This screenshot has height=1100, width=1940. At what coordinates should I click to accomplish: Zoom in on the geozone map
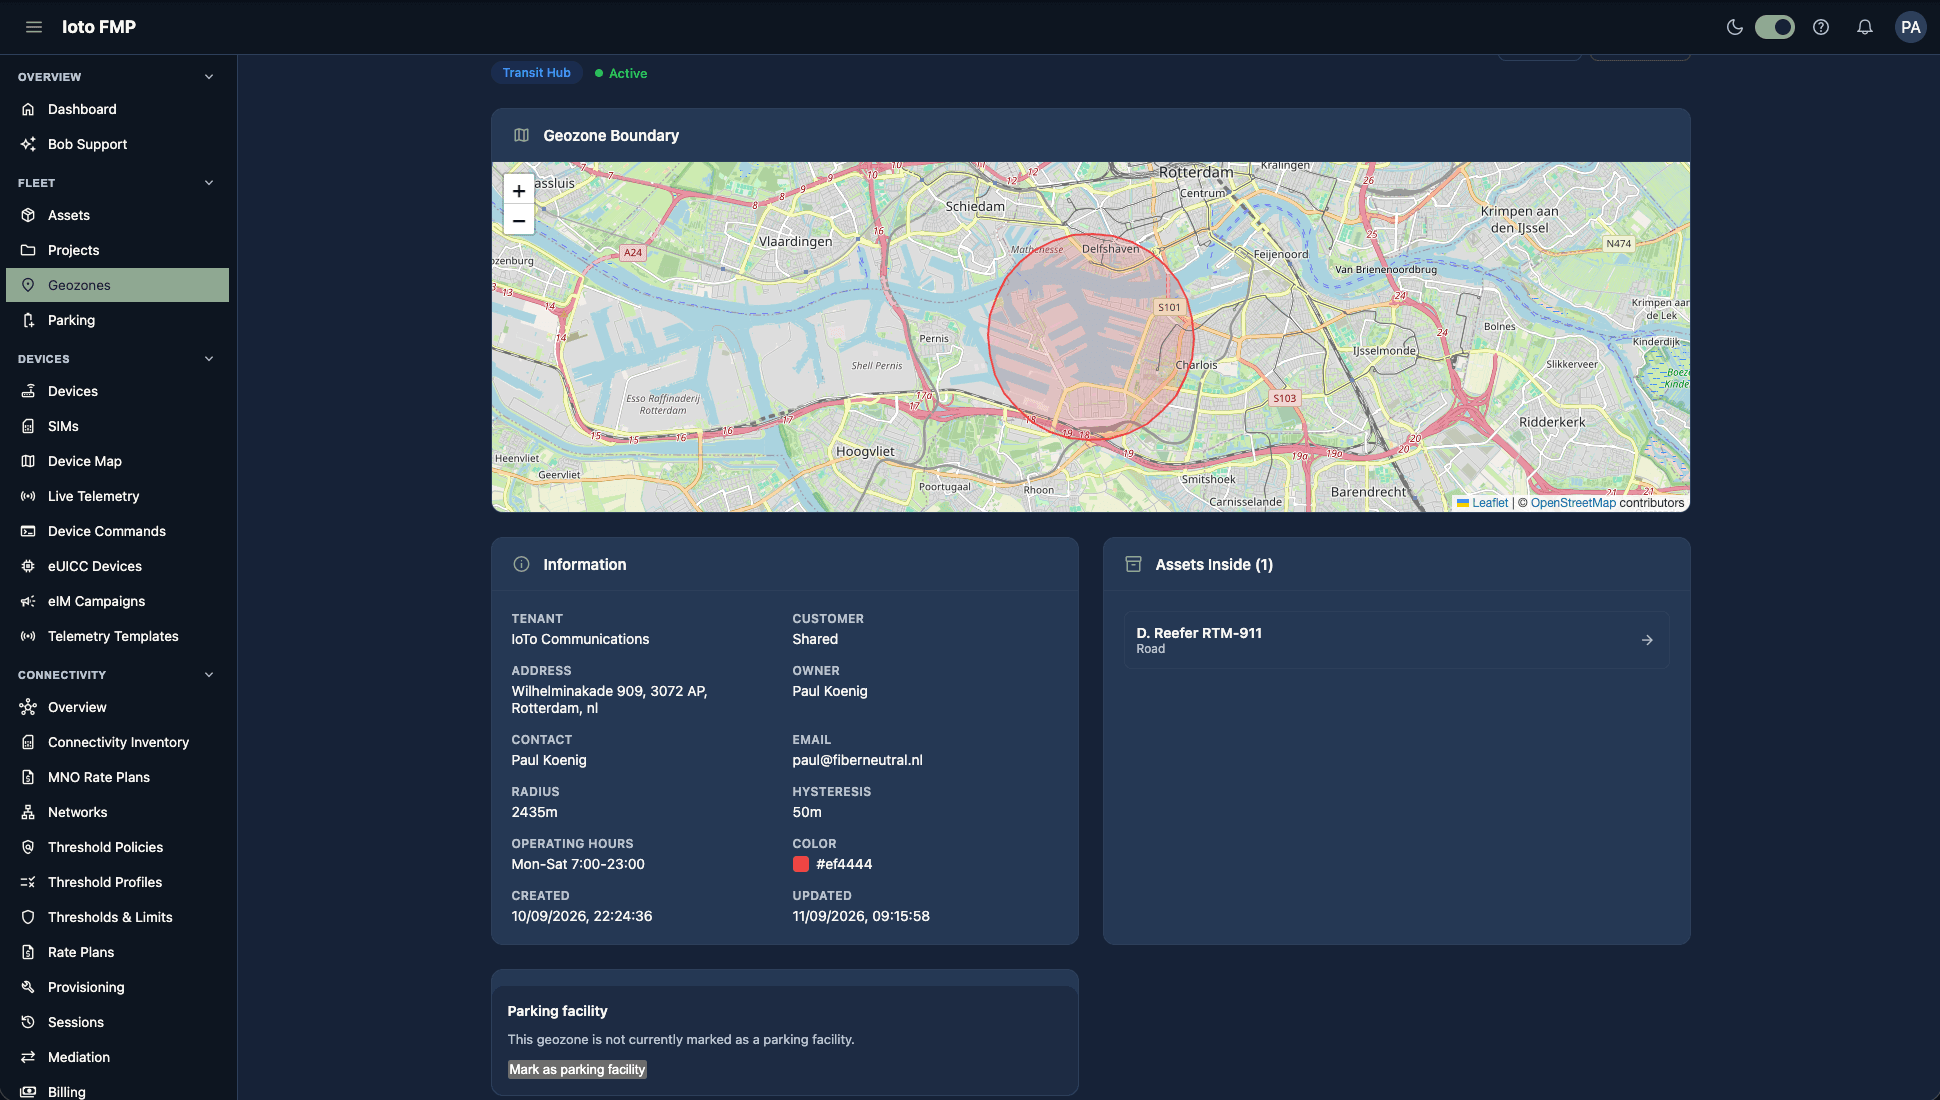pos(518,190)
